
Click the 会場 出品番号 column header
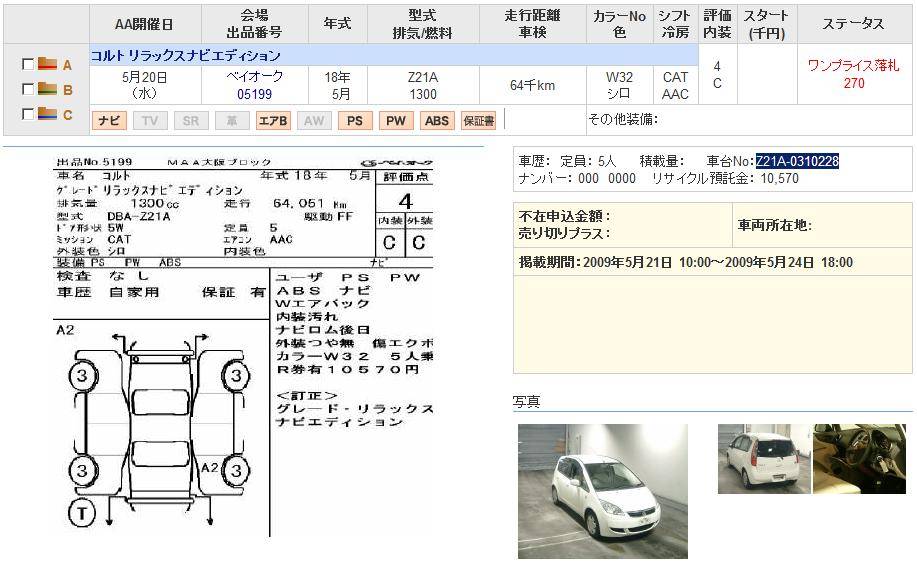[x=254, y=24]
